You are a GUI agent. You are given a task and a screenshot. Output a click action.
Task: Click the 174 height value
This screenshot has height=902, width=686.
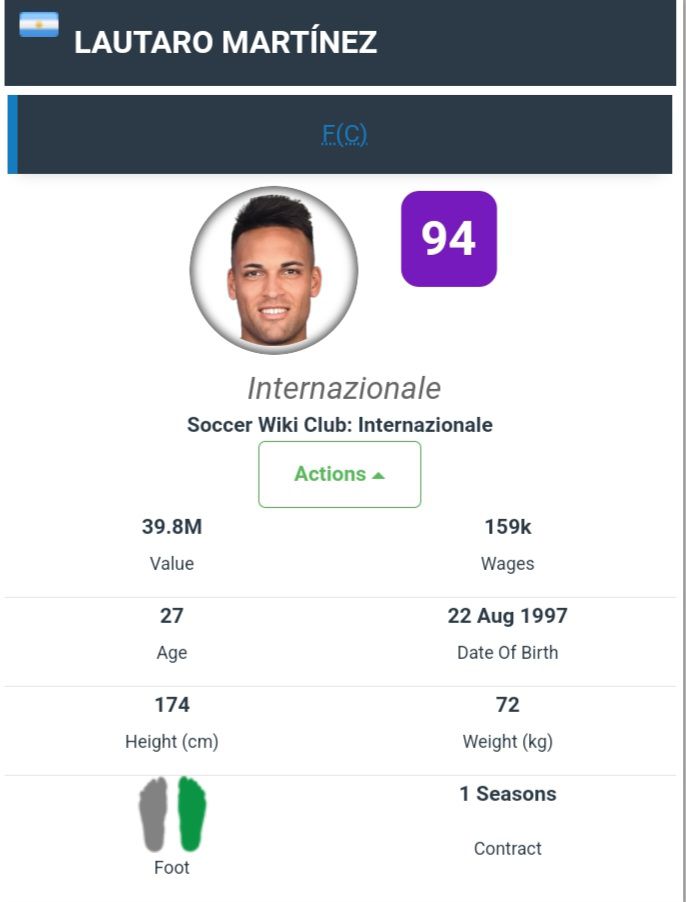pyautogui.click(x=171, y=705)
